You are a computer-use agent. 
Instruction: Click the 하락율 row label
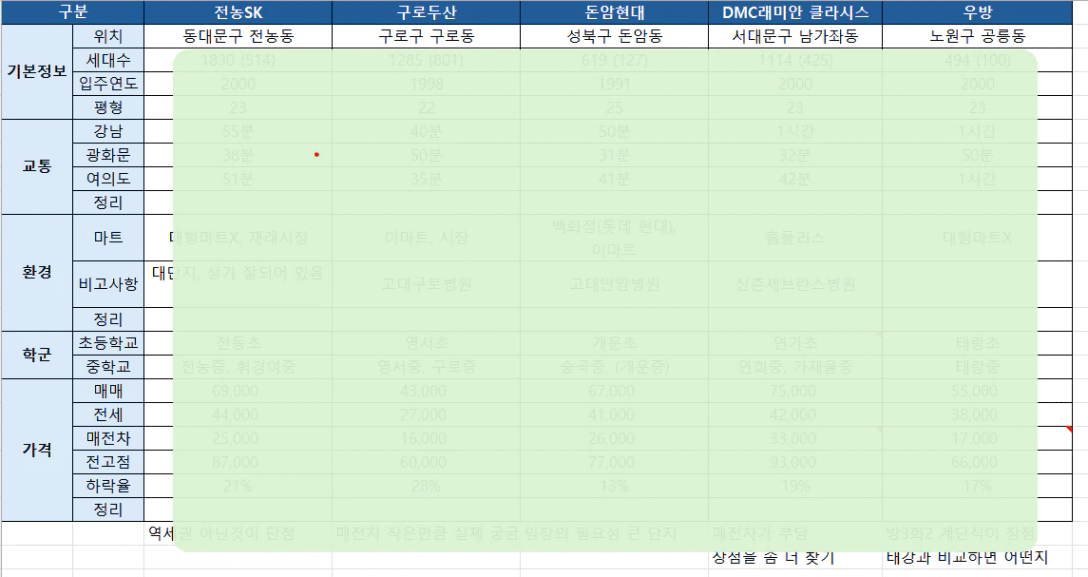(108, 485)
